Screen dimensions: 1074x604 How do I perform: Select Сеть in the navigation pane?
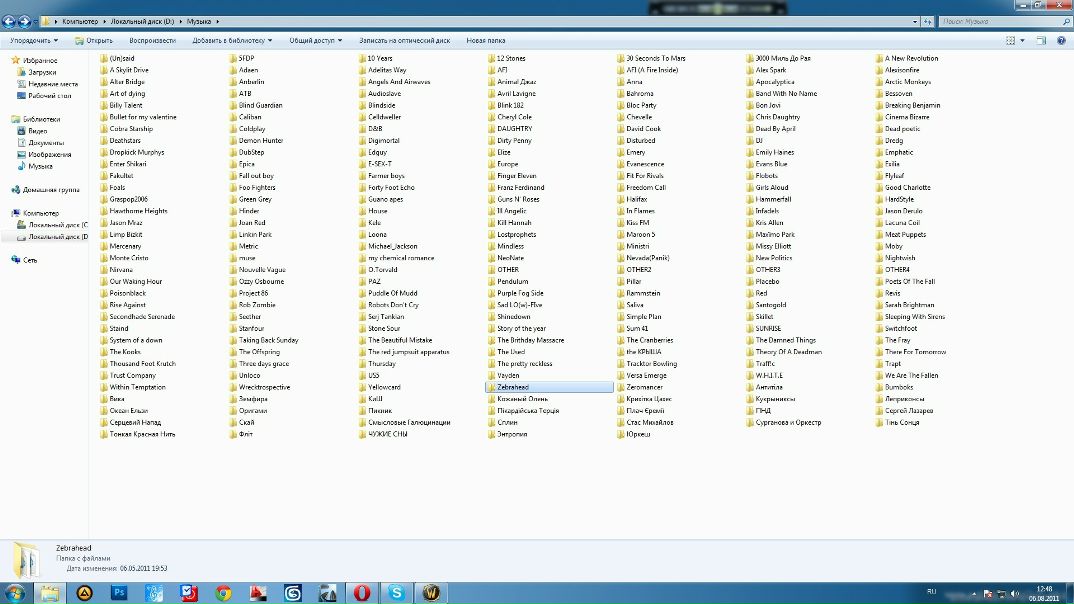(24, 260)
